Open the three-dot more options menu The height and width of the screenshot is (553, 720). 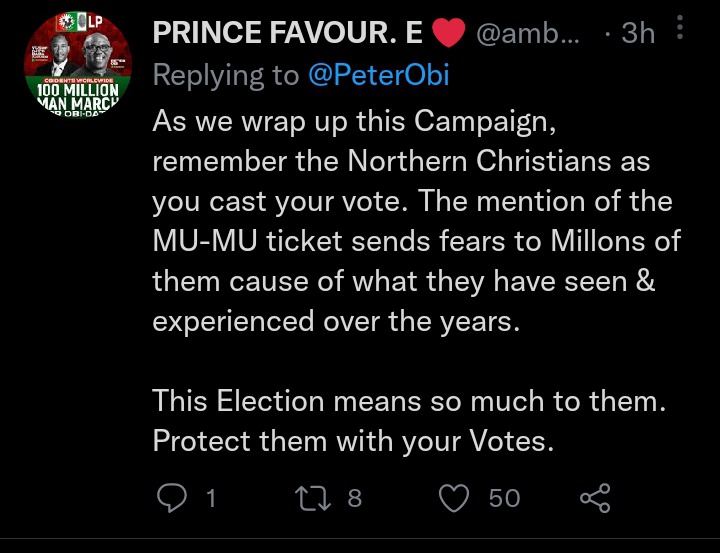pos(680,28)
